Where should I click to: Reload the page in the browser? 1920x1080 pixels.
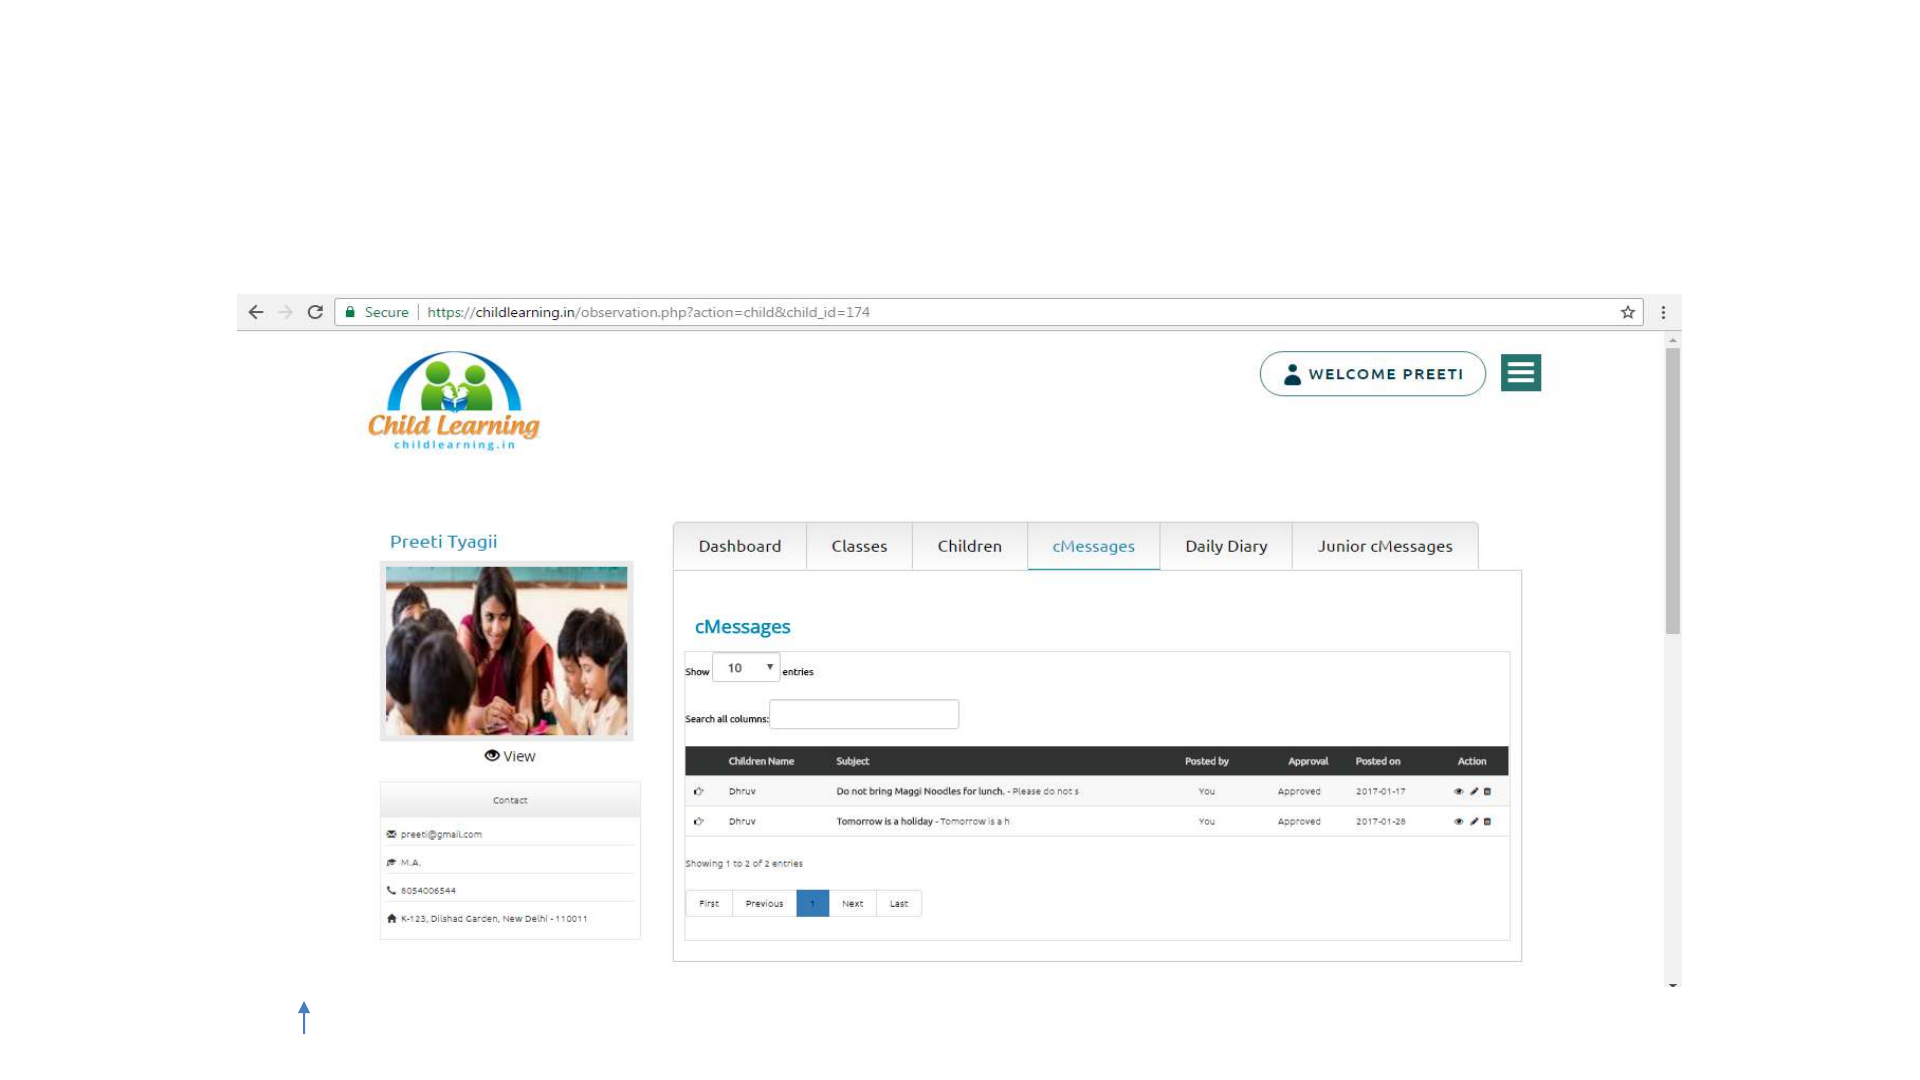pyautogui.click(x=315, y=312)
